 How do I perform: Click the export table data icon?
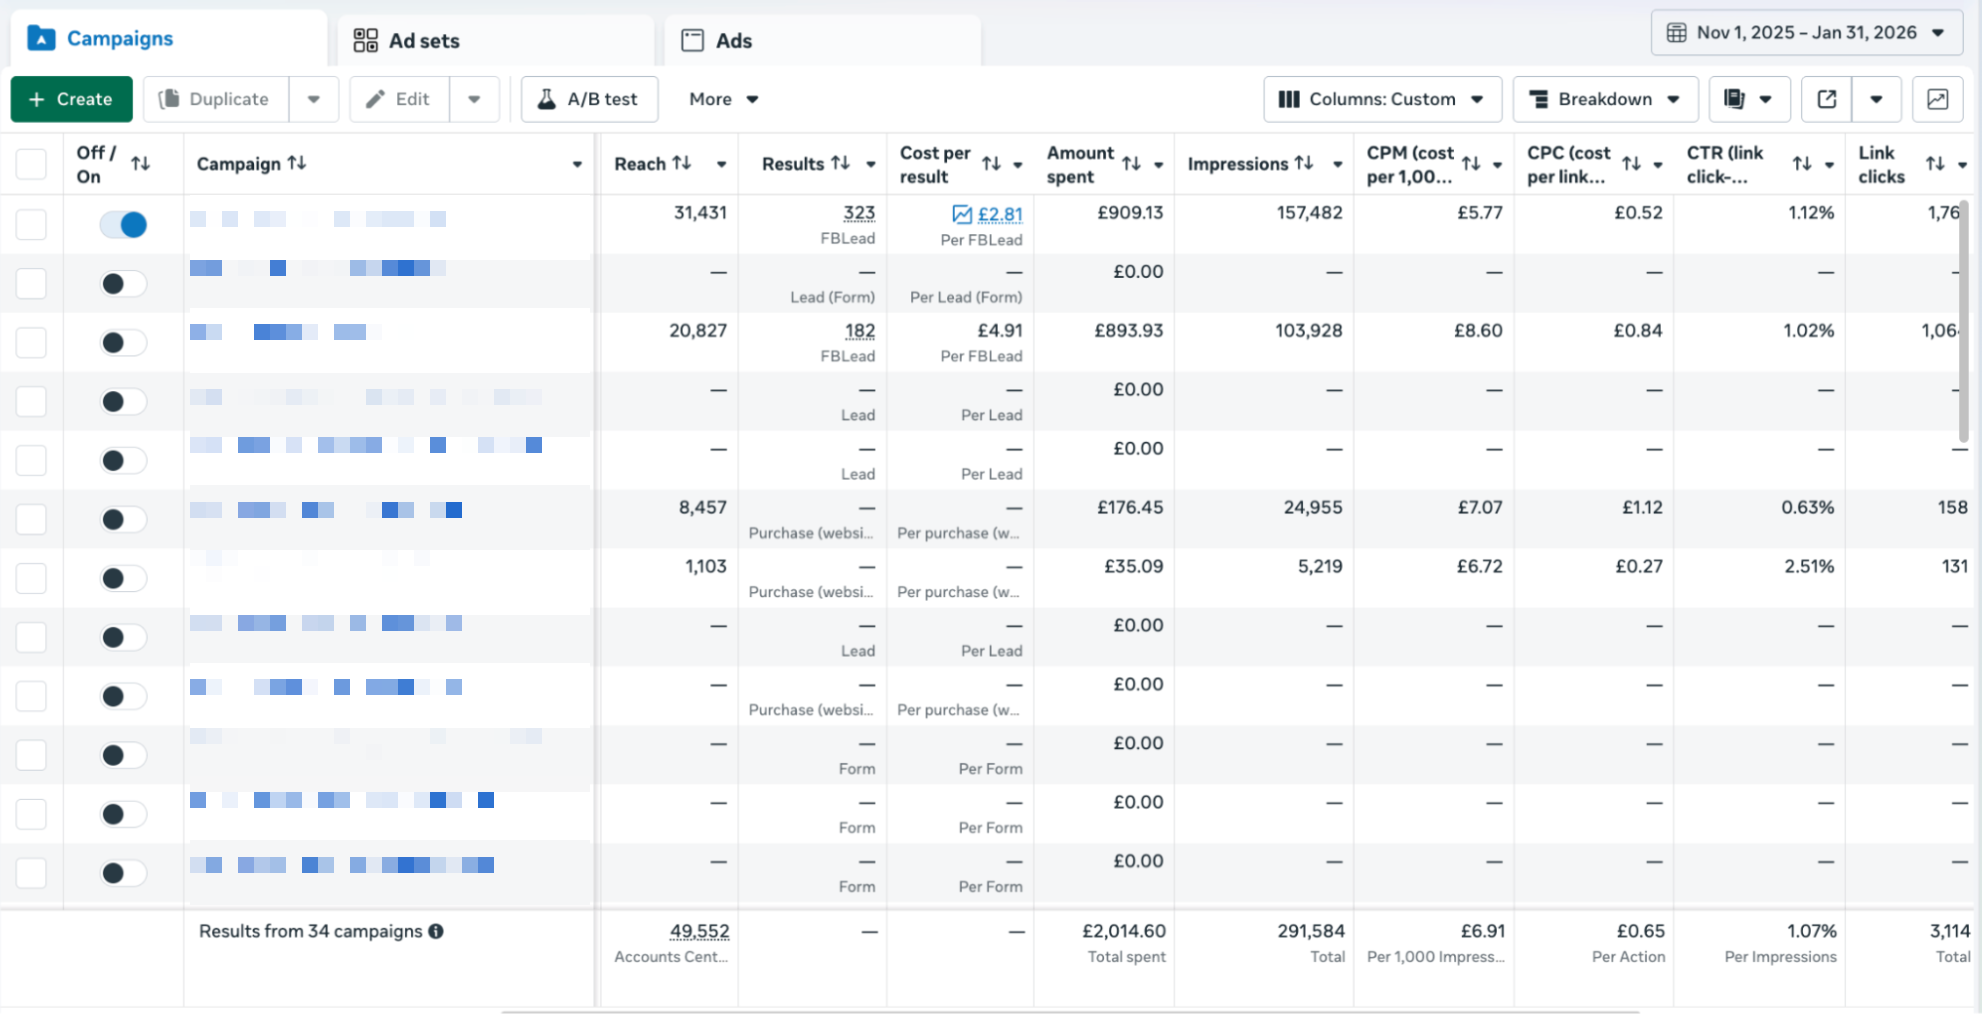tap(1826, 99)
